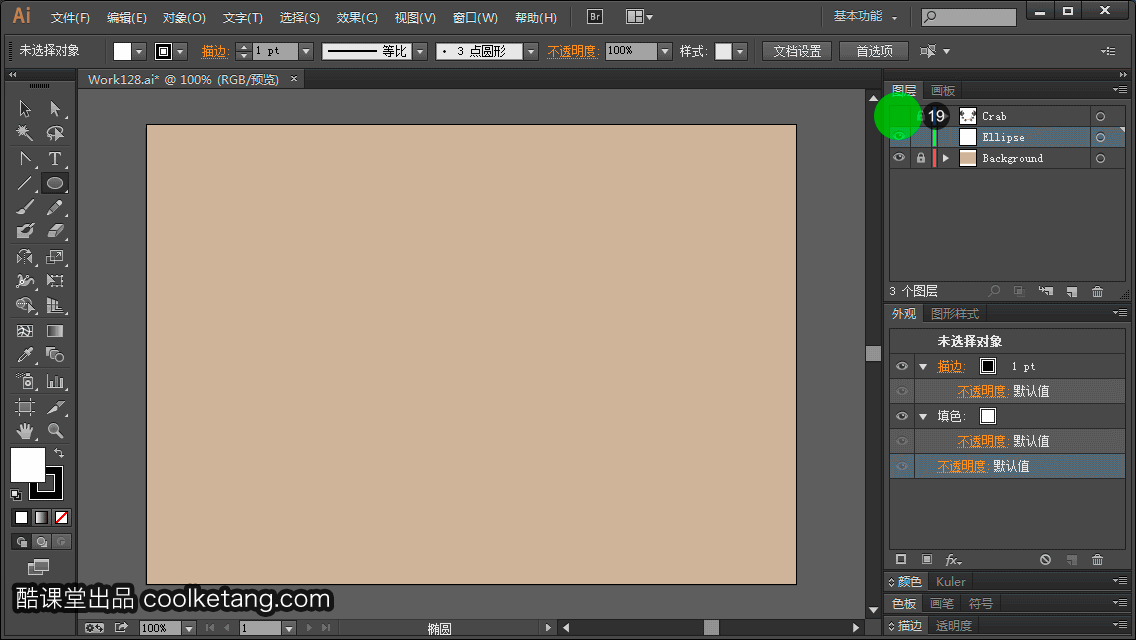Select the Pen tool

25,158
